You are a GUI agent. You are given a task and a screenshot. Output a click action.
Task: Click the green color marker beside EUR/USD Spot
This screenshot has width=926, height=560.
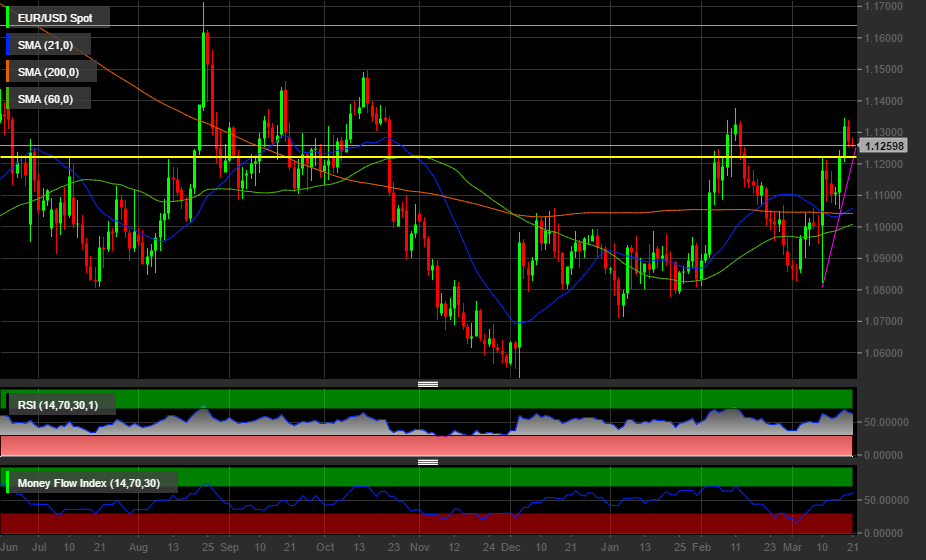(x=8, y=17)
